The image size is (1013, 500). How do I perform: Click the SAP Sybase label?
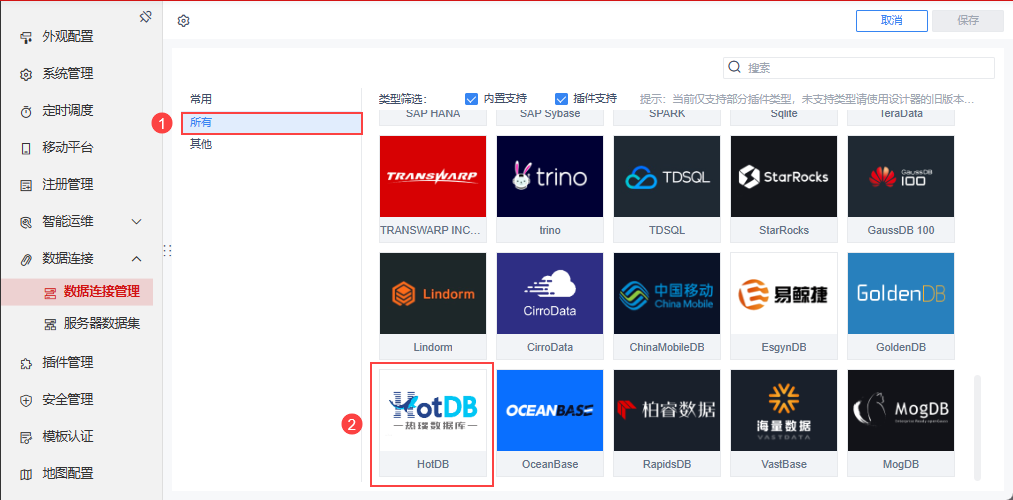click(550, 114)
